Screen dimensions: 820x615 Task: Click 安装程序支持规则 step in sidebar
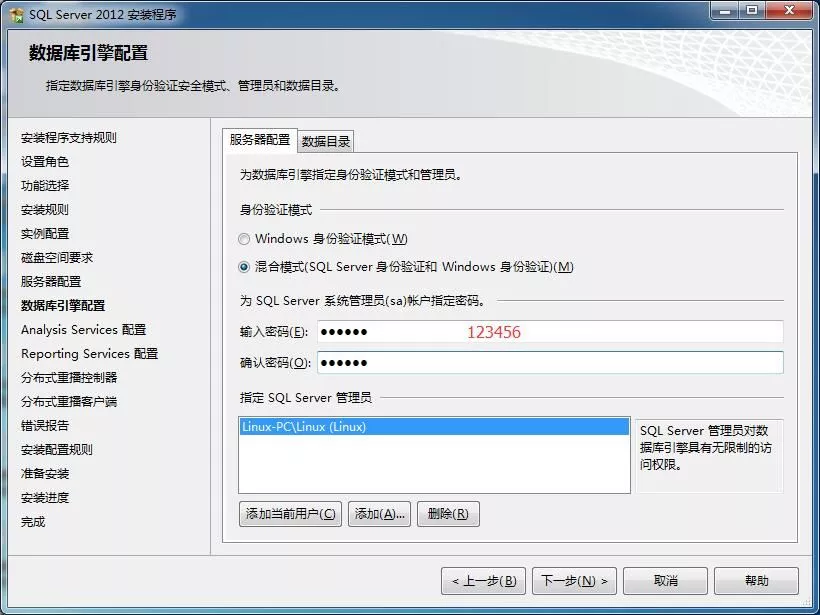tap(69, 138)
